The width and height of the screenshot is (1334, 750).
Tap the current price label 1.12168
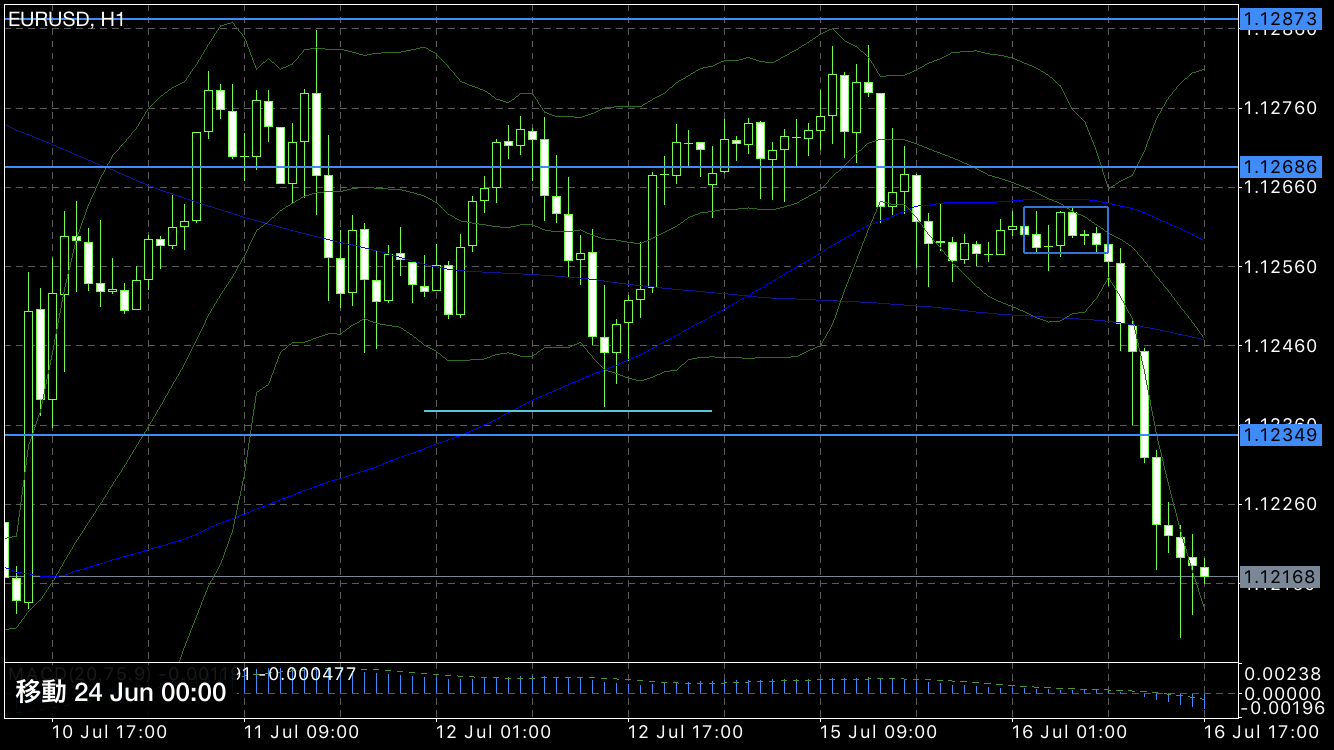tap(1279, 576)
